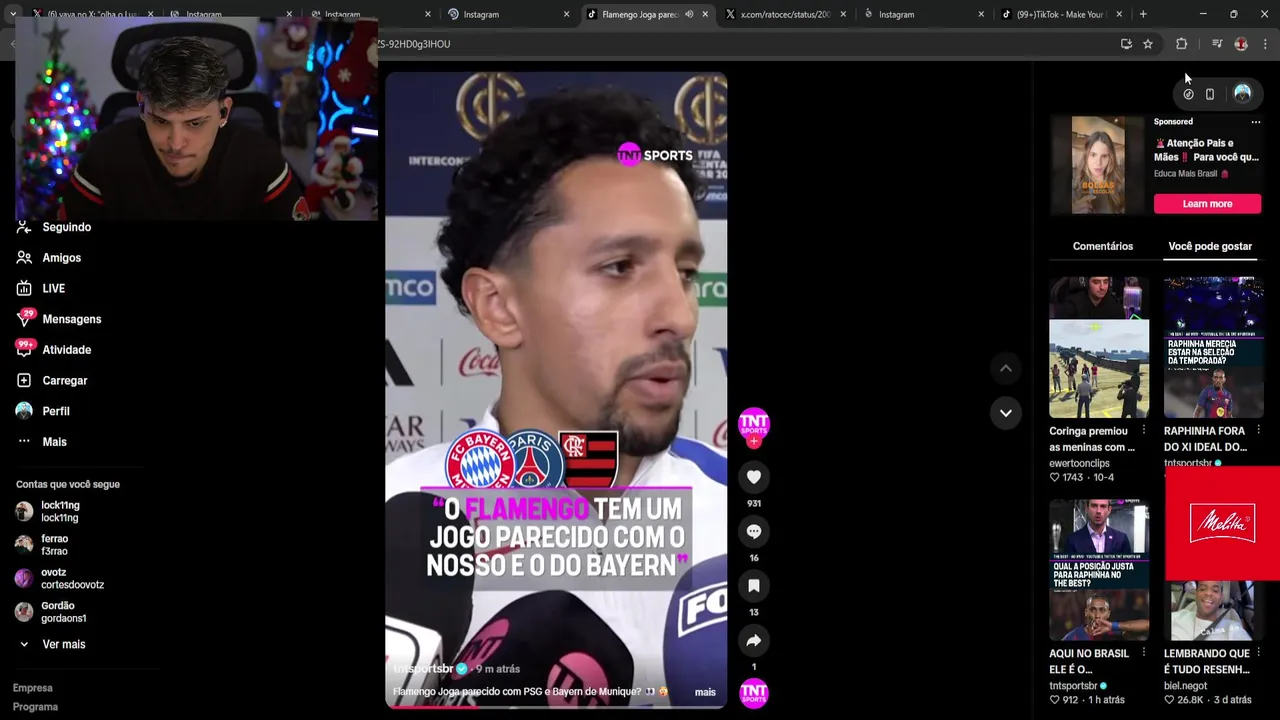Open the TNT Sports sound disc

(x=754, y=692)
